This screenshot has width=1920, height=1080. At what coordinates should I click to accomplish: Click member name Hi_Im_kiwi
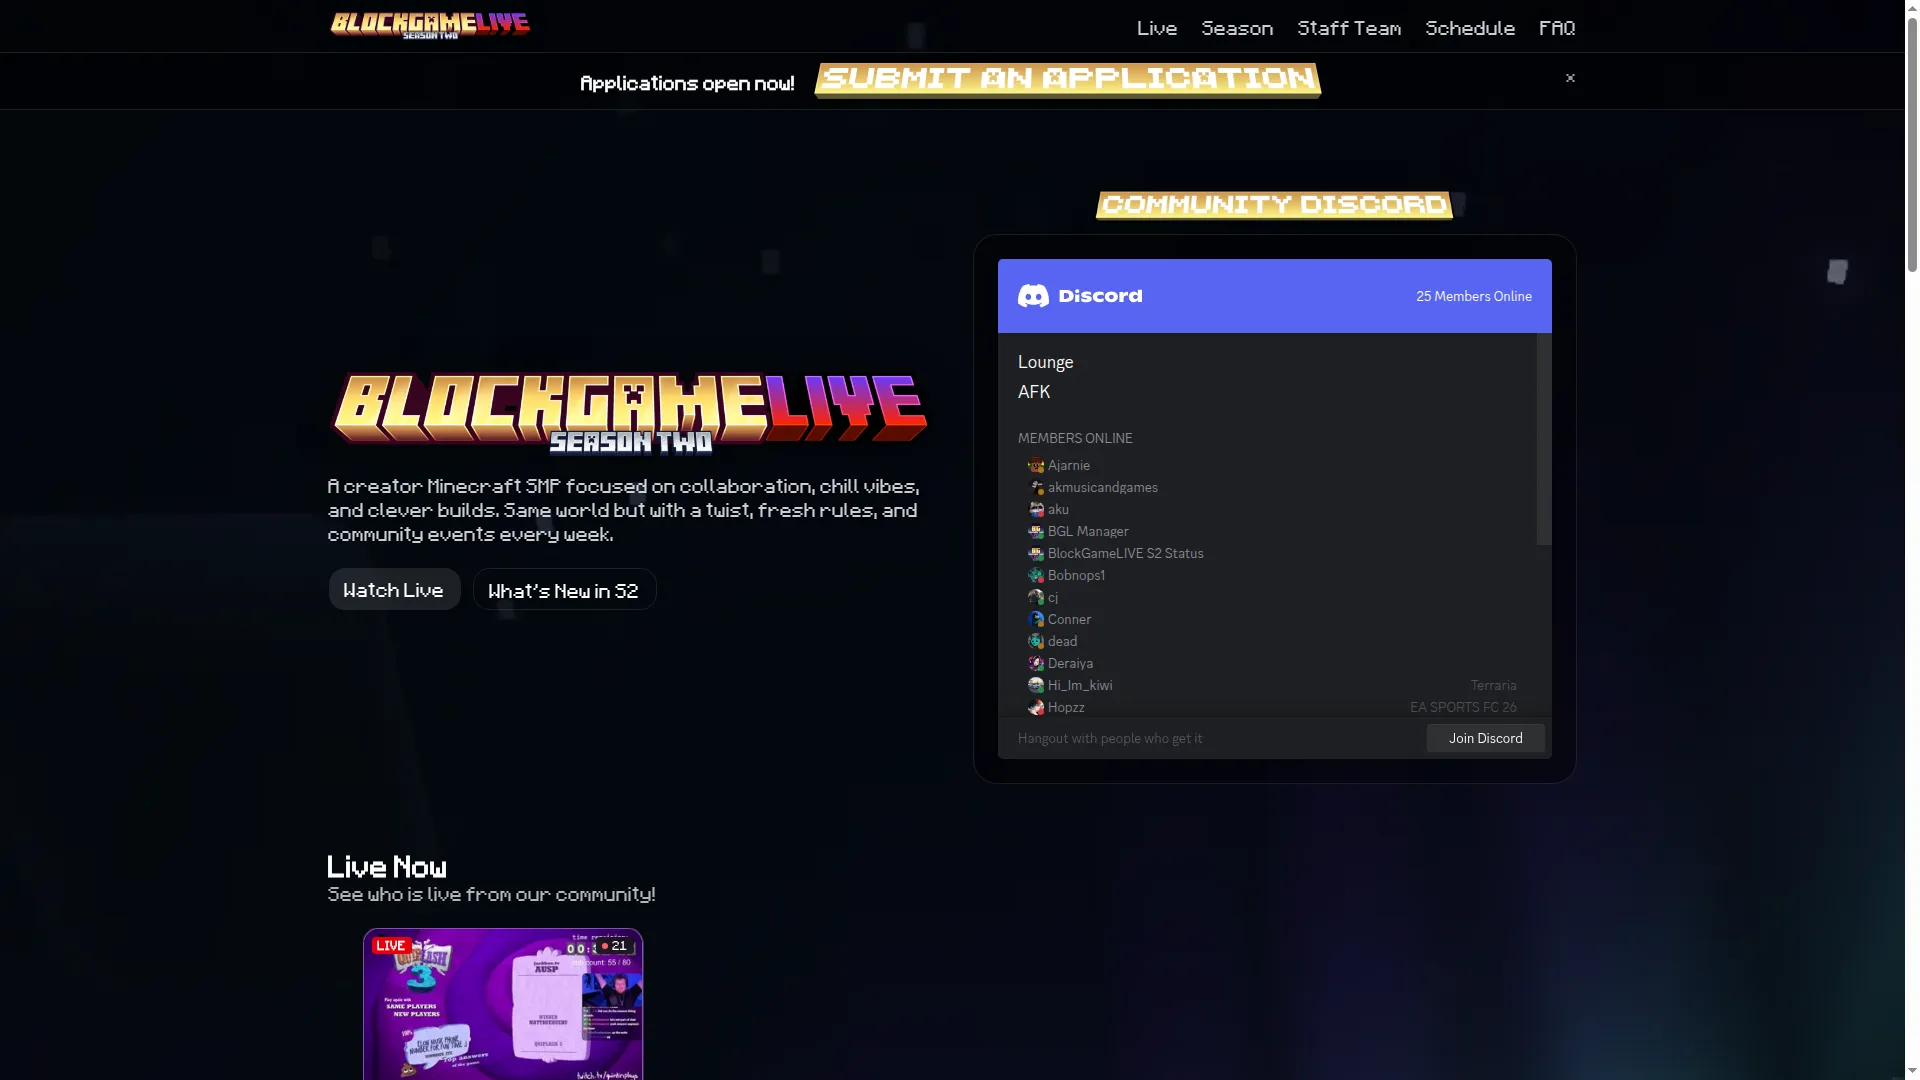click(1080, 685)
